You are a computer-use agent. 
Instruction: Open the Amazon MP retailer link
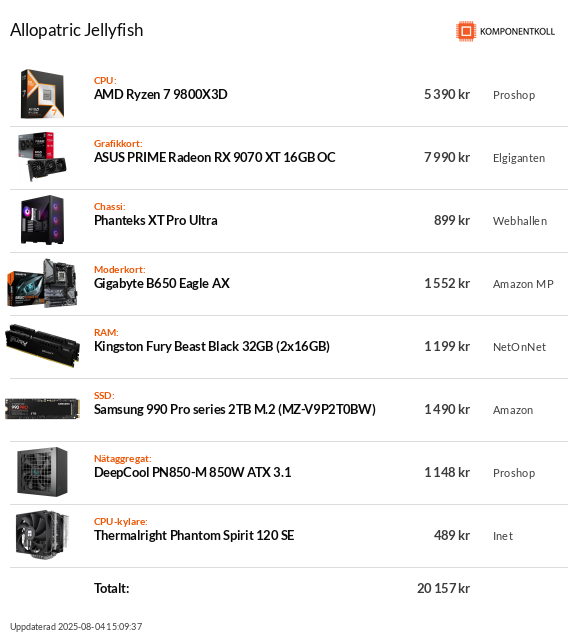coord(523,284)
